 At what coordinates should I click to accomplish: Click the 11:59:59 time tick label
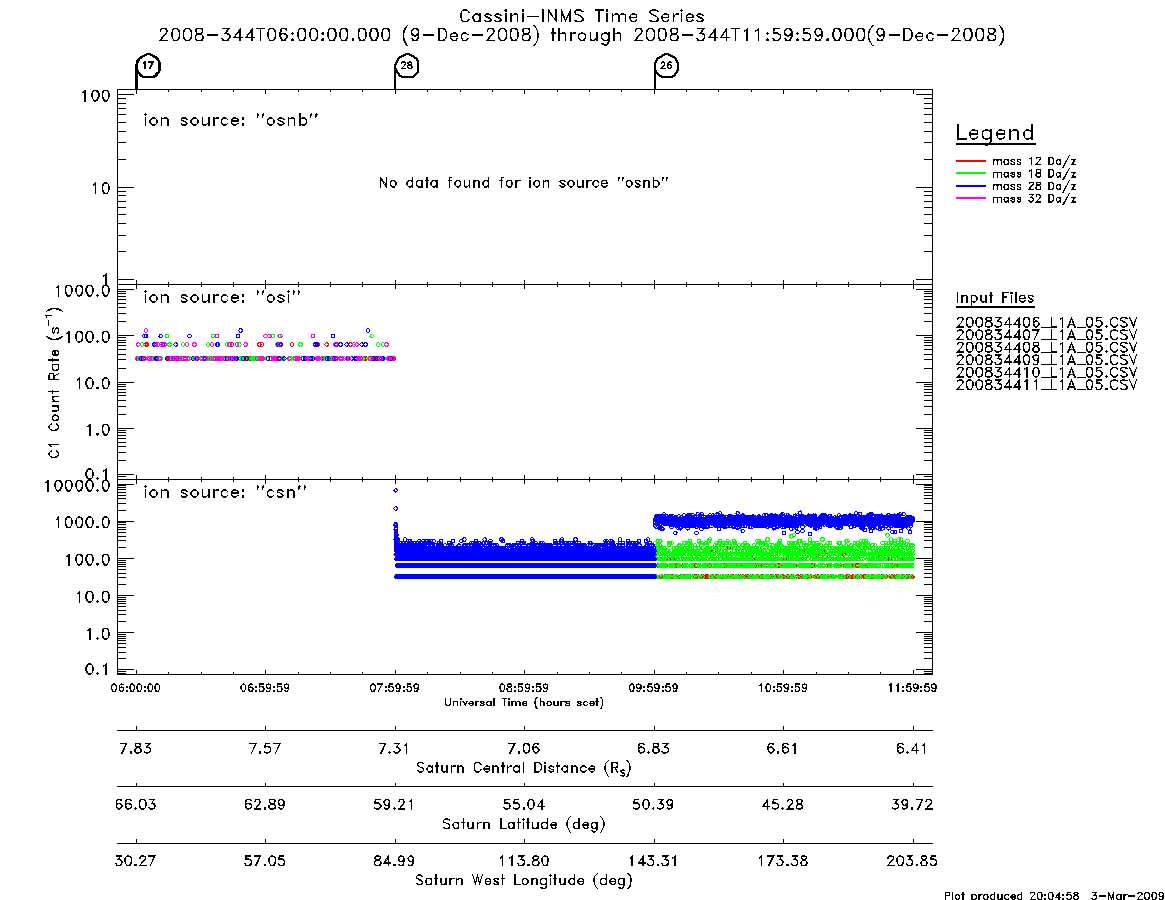point(912,688)
